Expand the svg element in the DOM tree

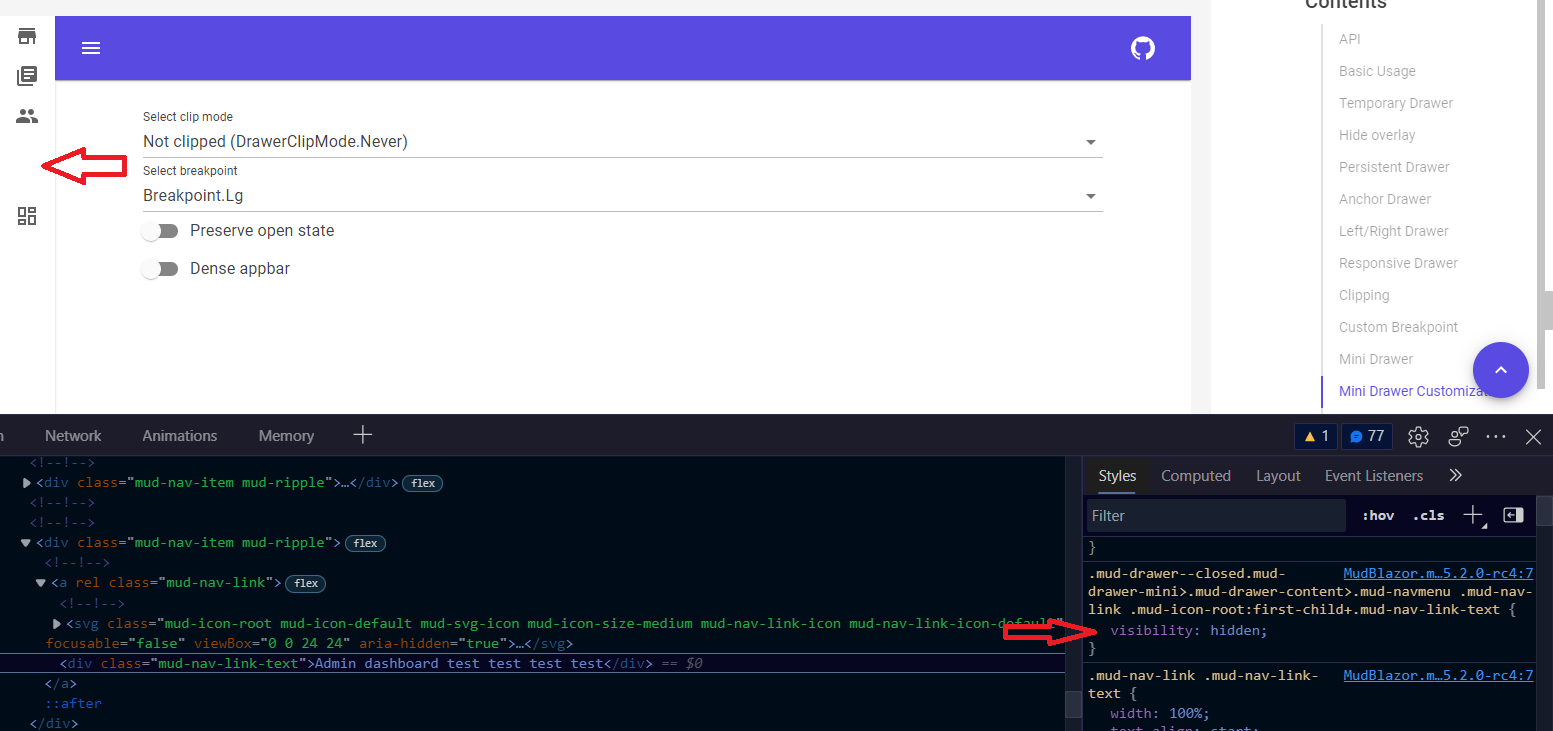click(57, 623)
